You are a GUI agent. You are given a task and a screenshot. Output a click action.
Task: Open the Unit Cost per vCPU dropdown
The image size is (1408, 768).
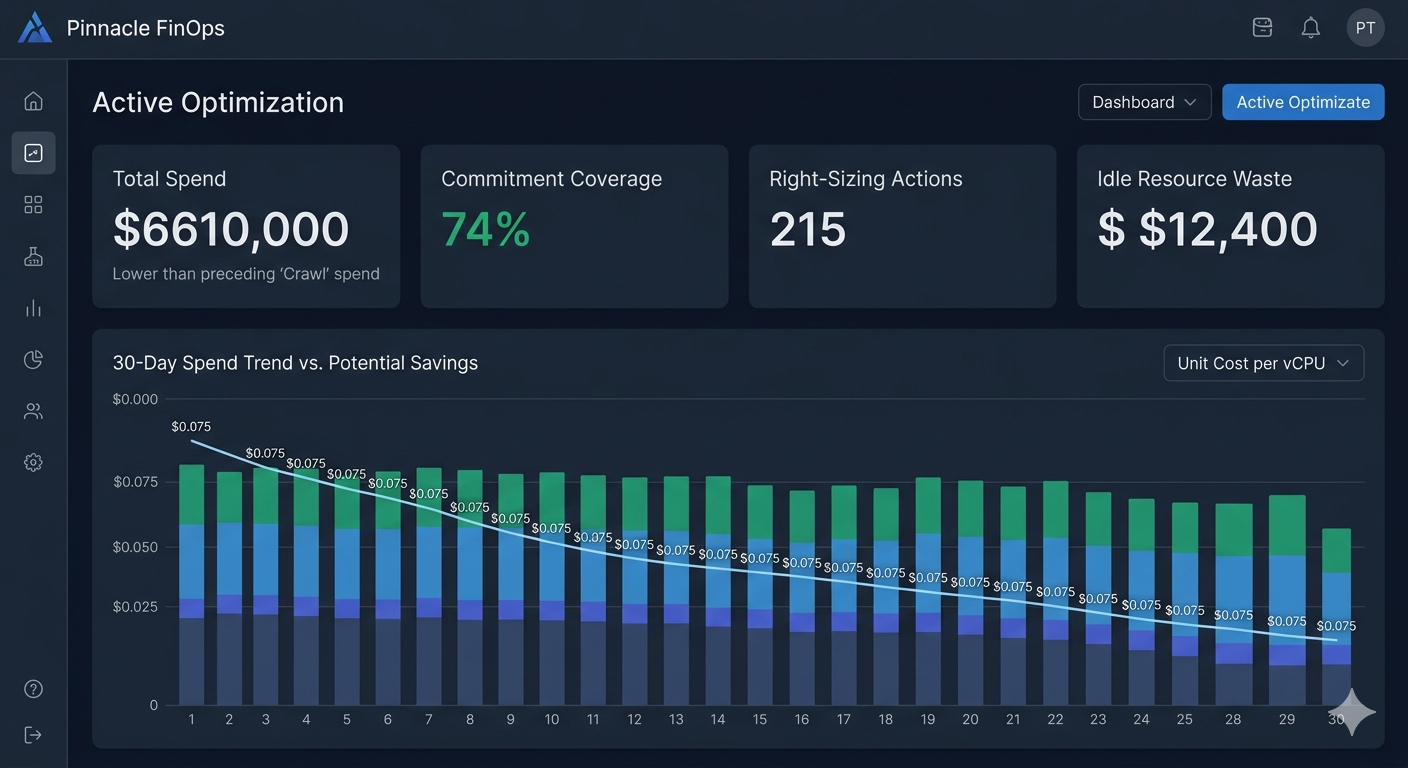pos(1263,363)
